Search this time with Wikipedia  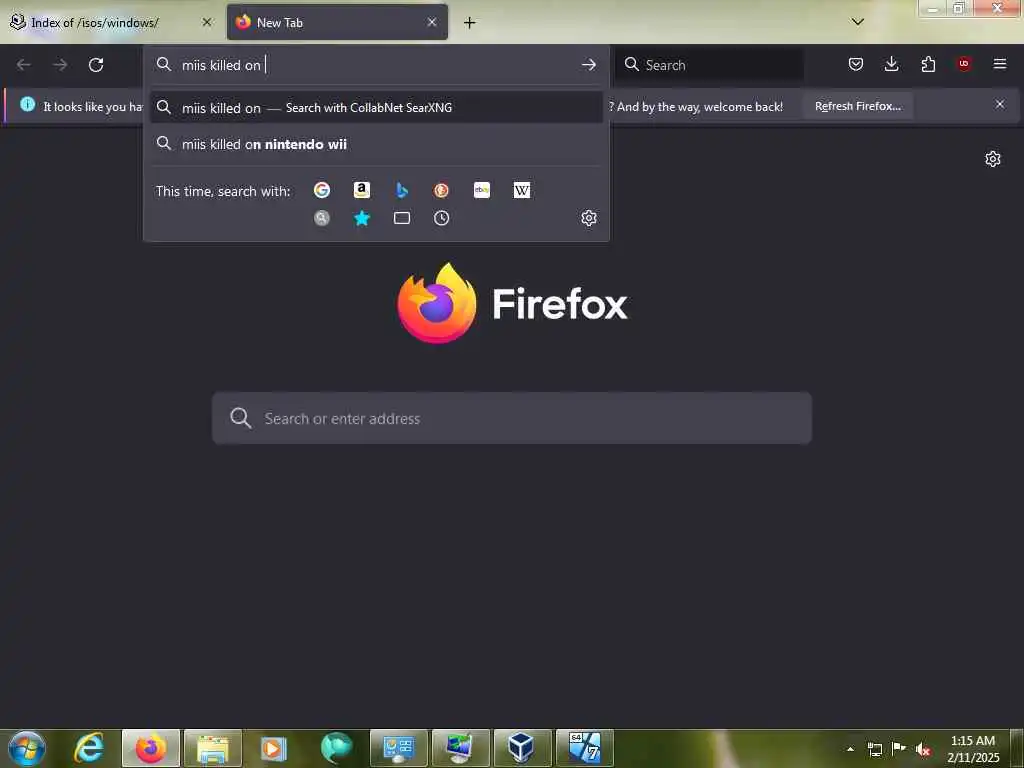click(522, 190)
